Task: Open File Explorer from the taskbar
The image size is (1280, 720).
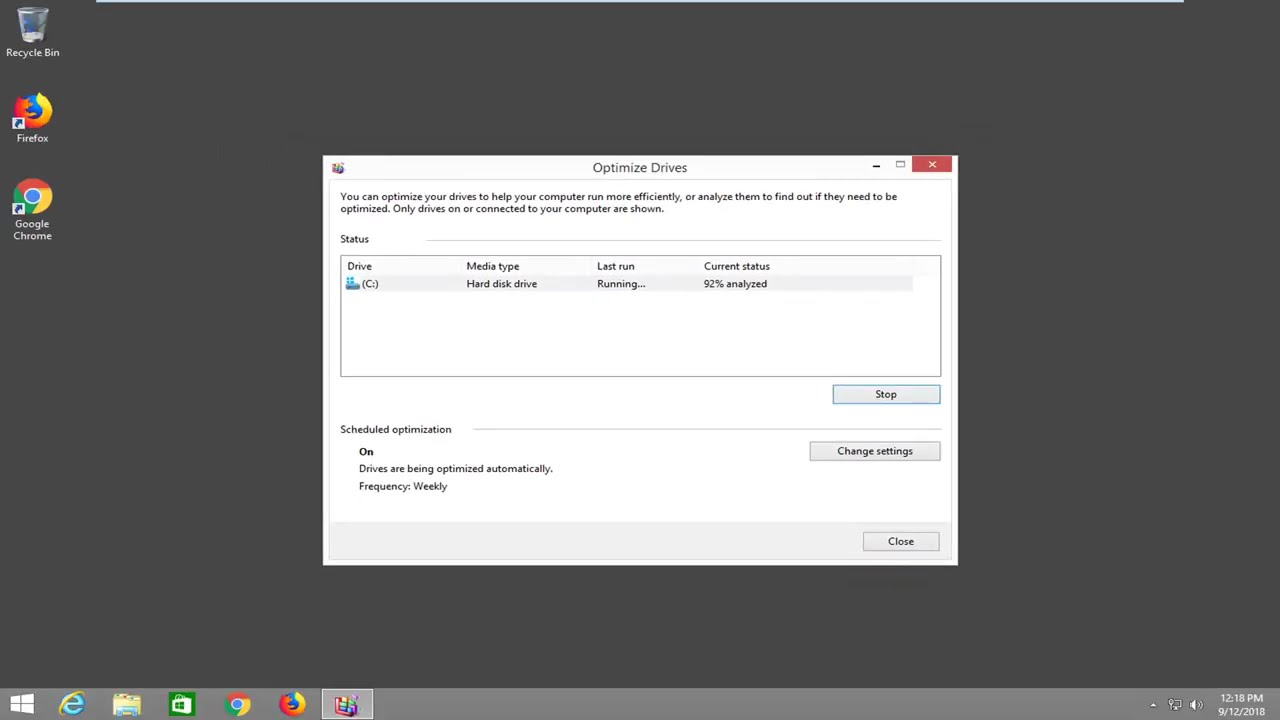Action: [127, 705]
